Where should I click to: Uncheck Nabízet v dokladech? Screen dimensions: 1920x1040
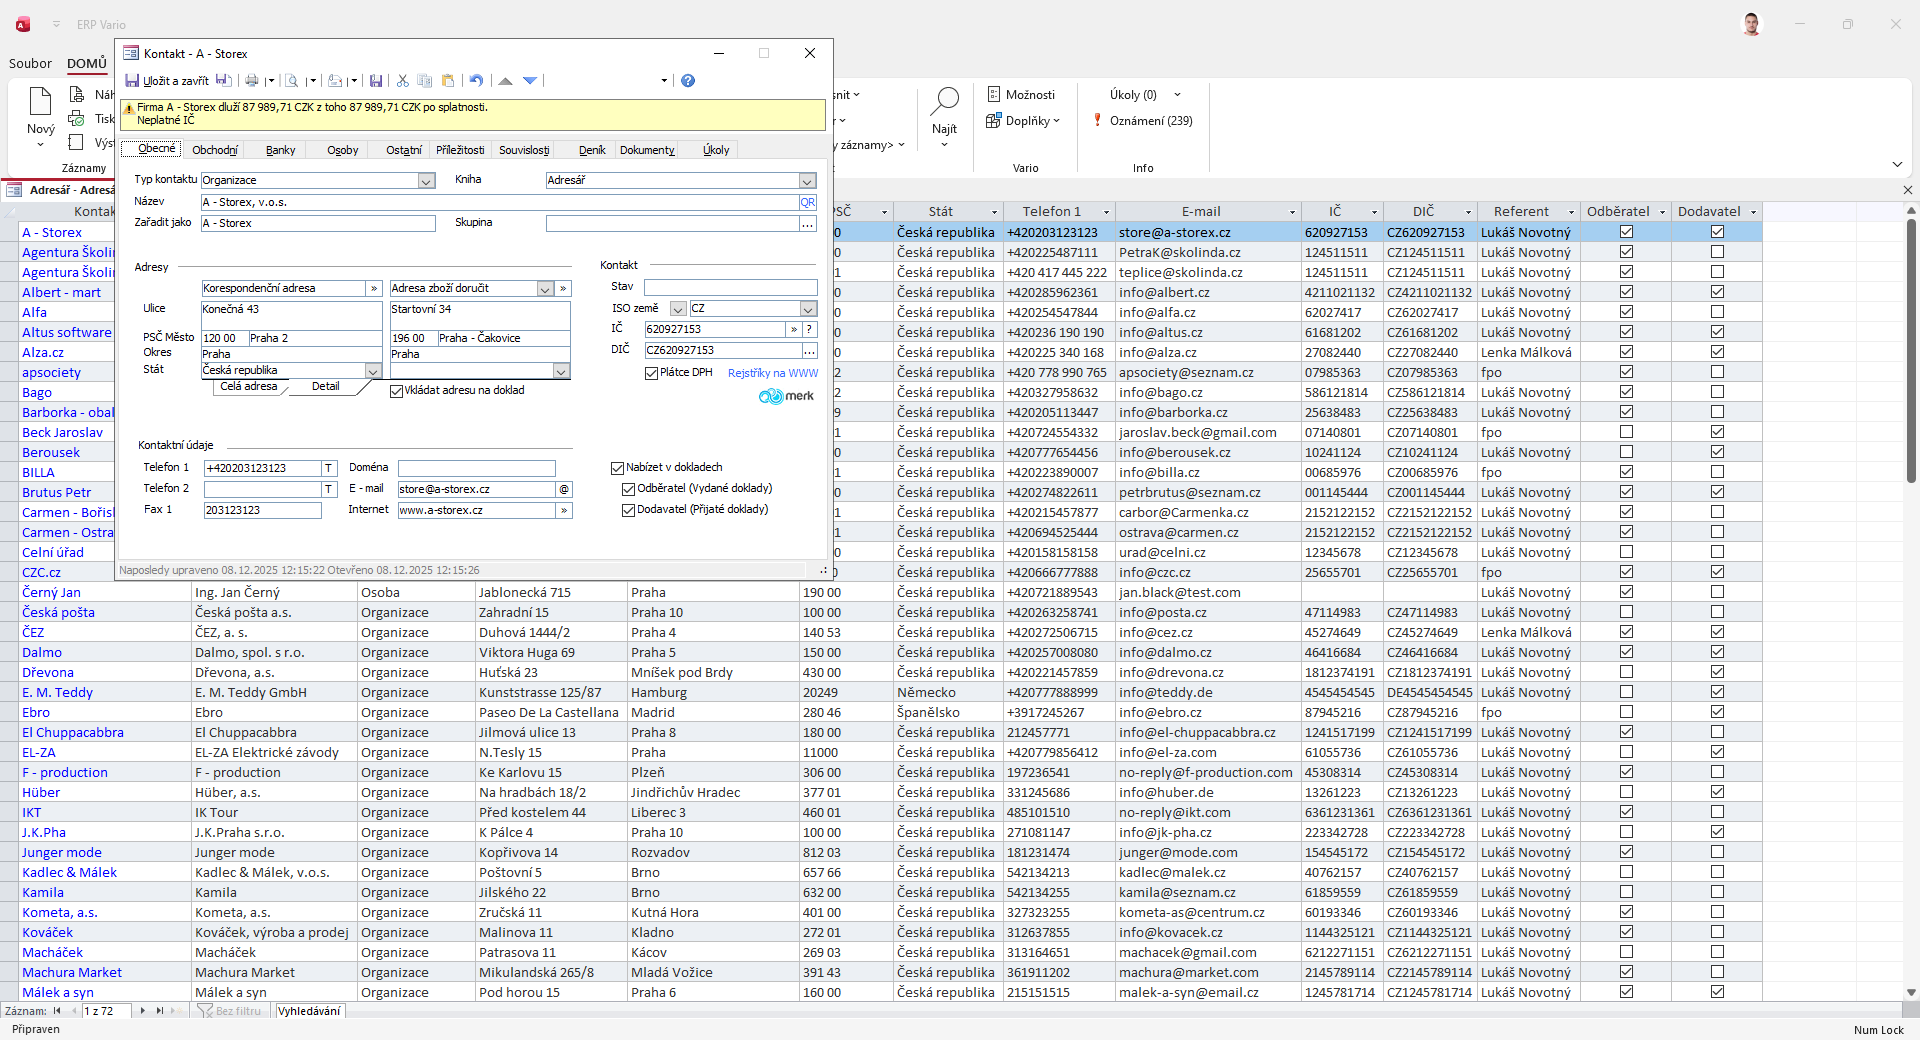[x=618, y=468]
